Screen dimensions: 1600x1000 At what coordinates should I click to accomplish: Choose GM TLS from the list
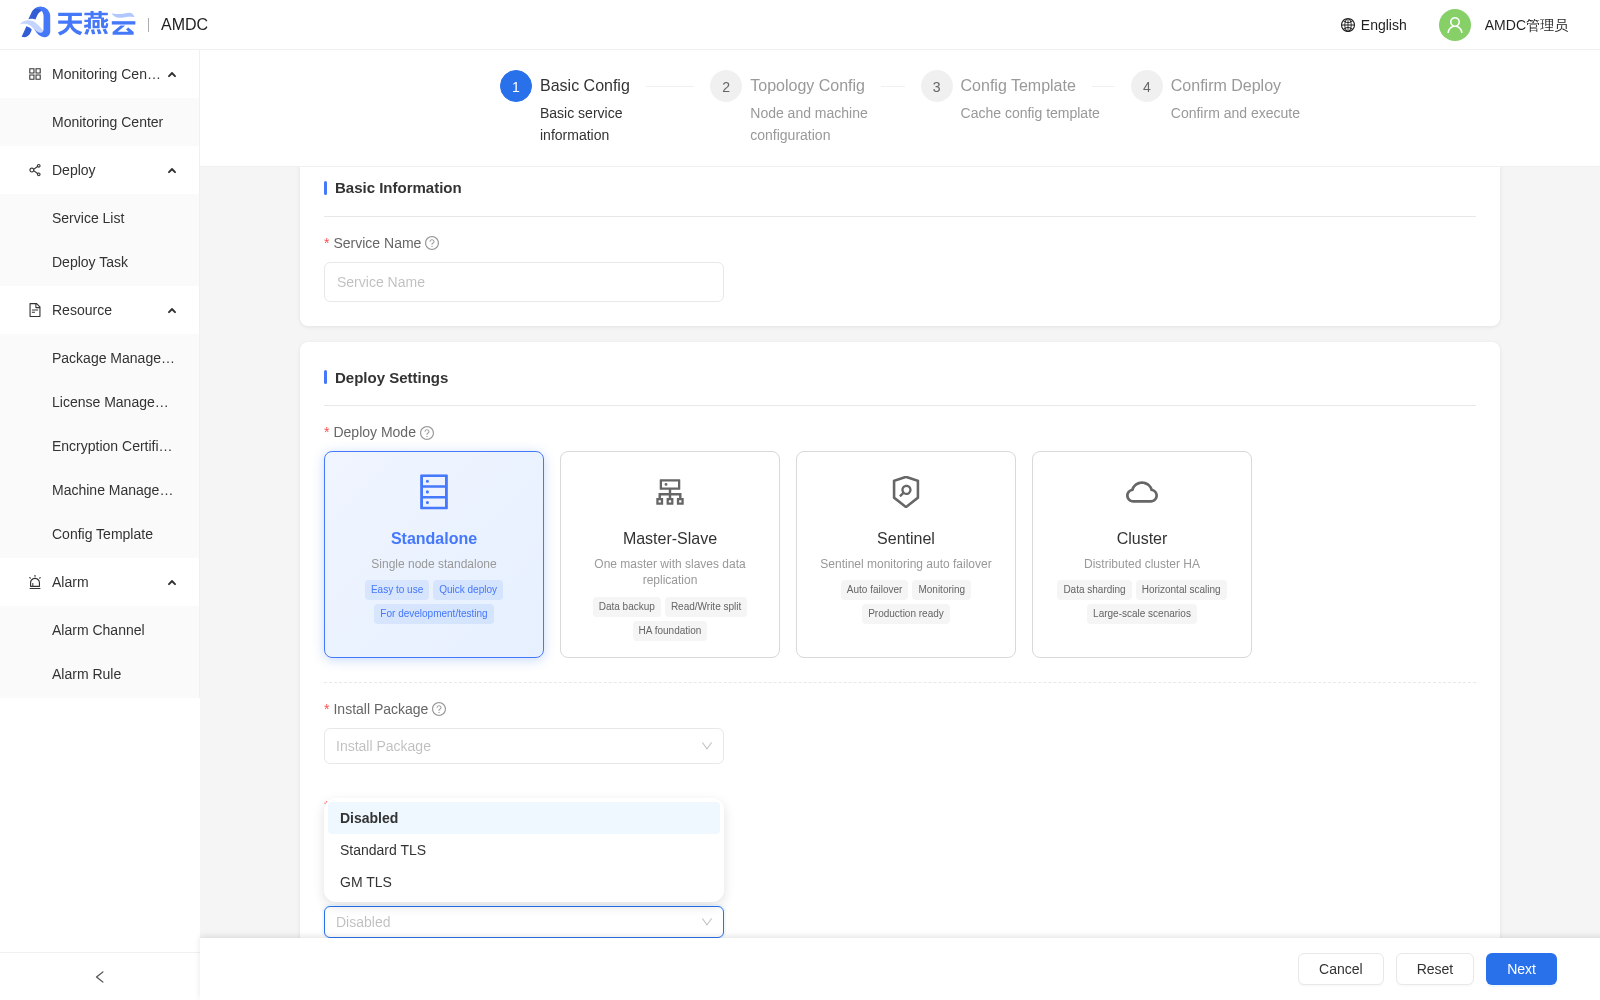524,882
